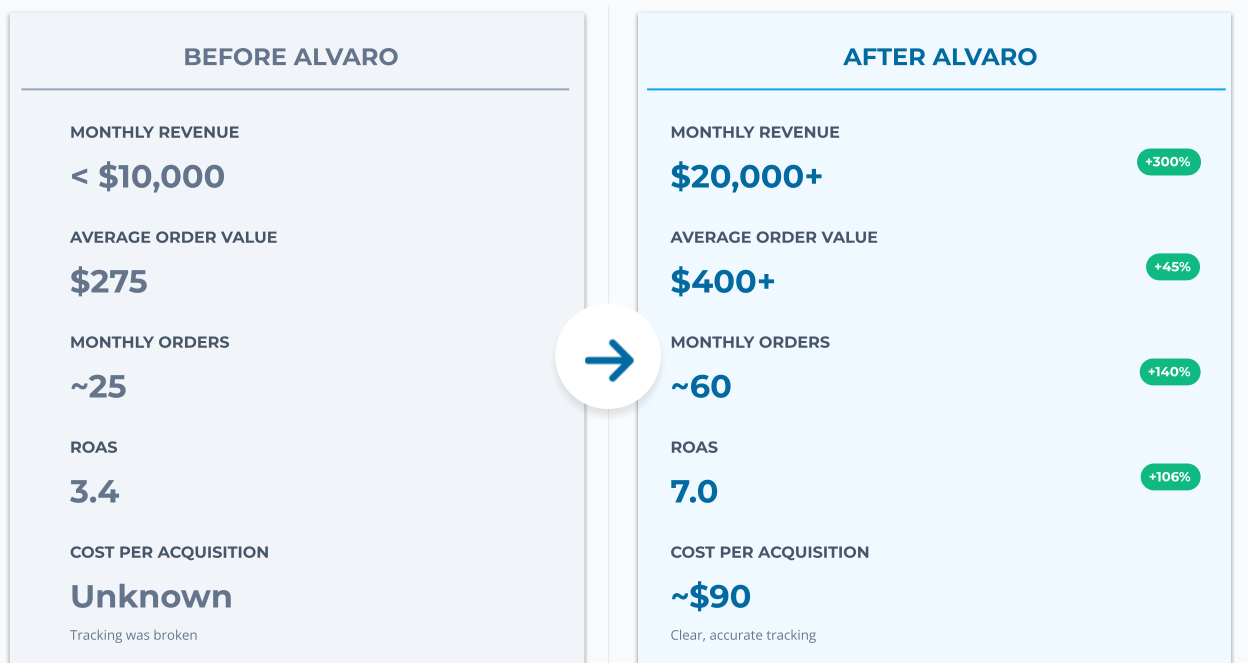Click the +140% monthly orders badge

(x=1169, y=372)
